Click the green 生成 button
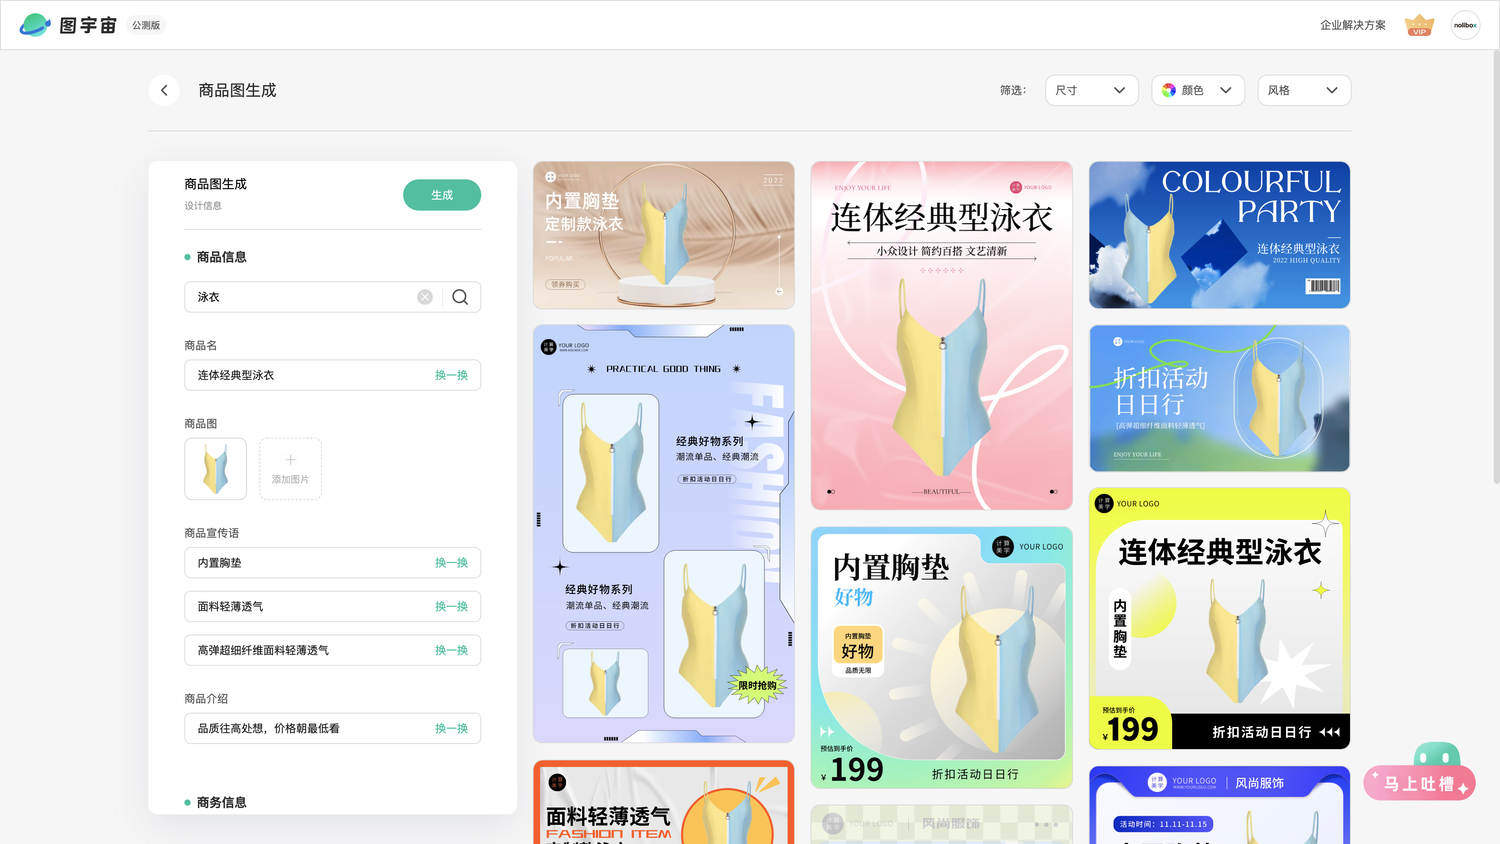 (442, 195)
